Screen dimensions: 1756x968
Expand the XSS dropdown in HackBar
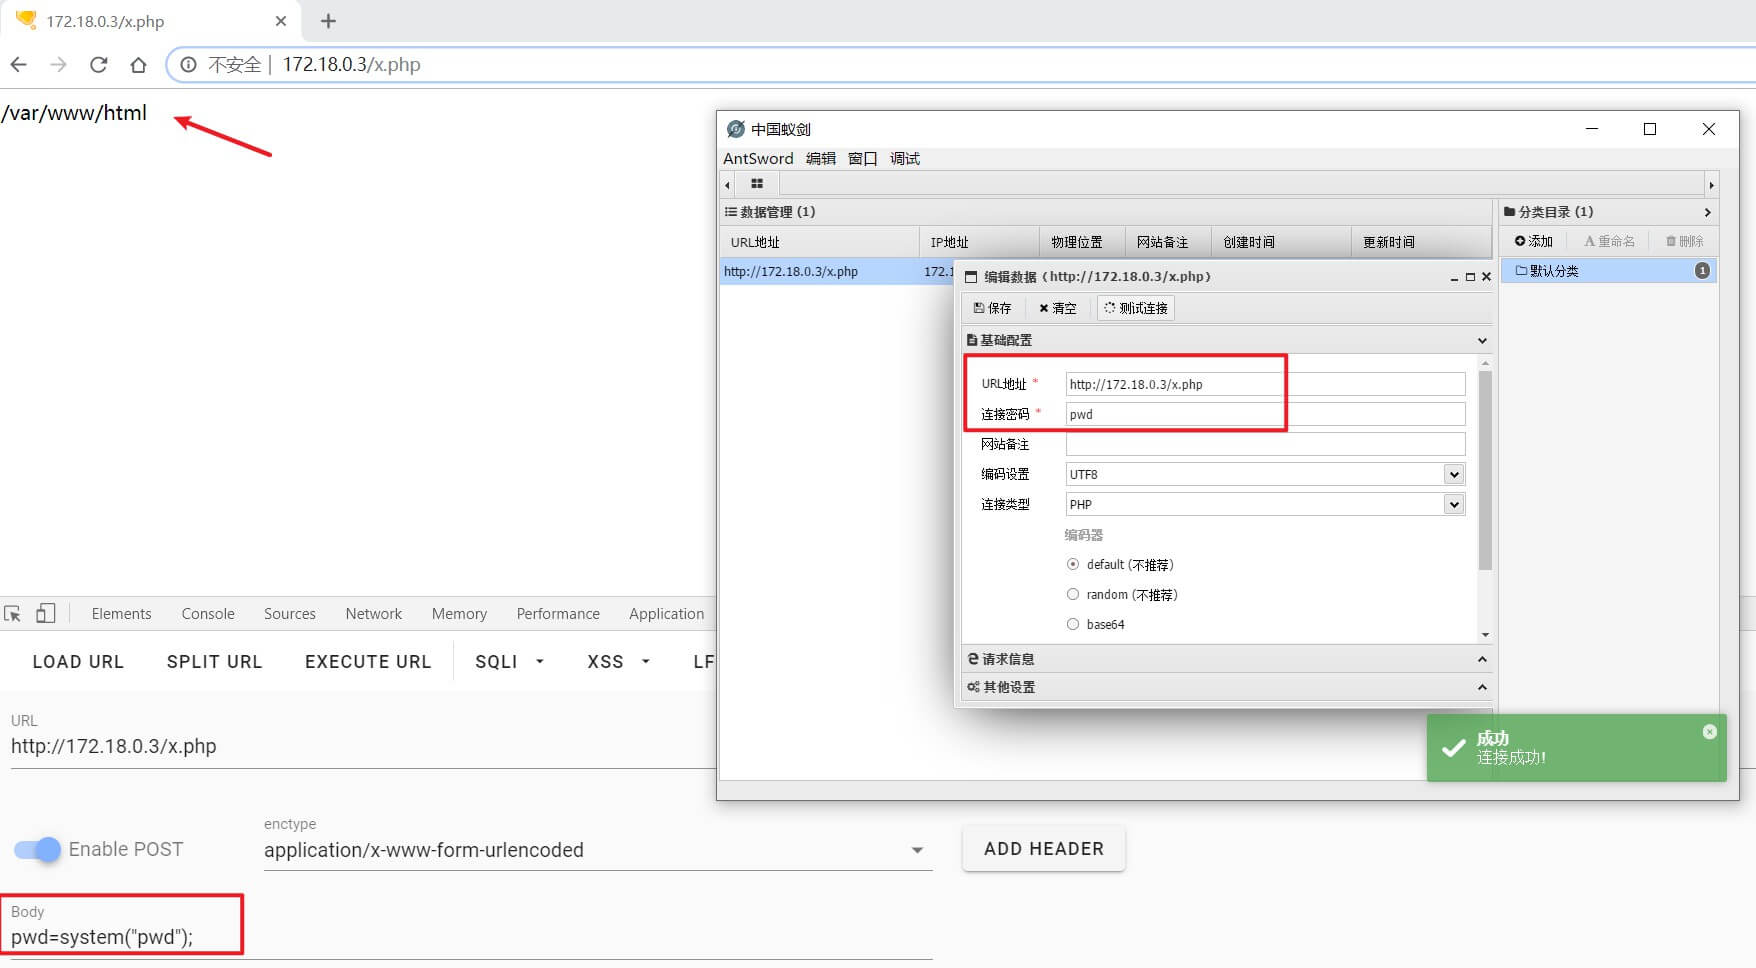618,662
